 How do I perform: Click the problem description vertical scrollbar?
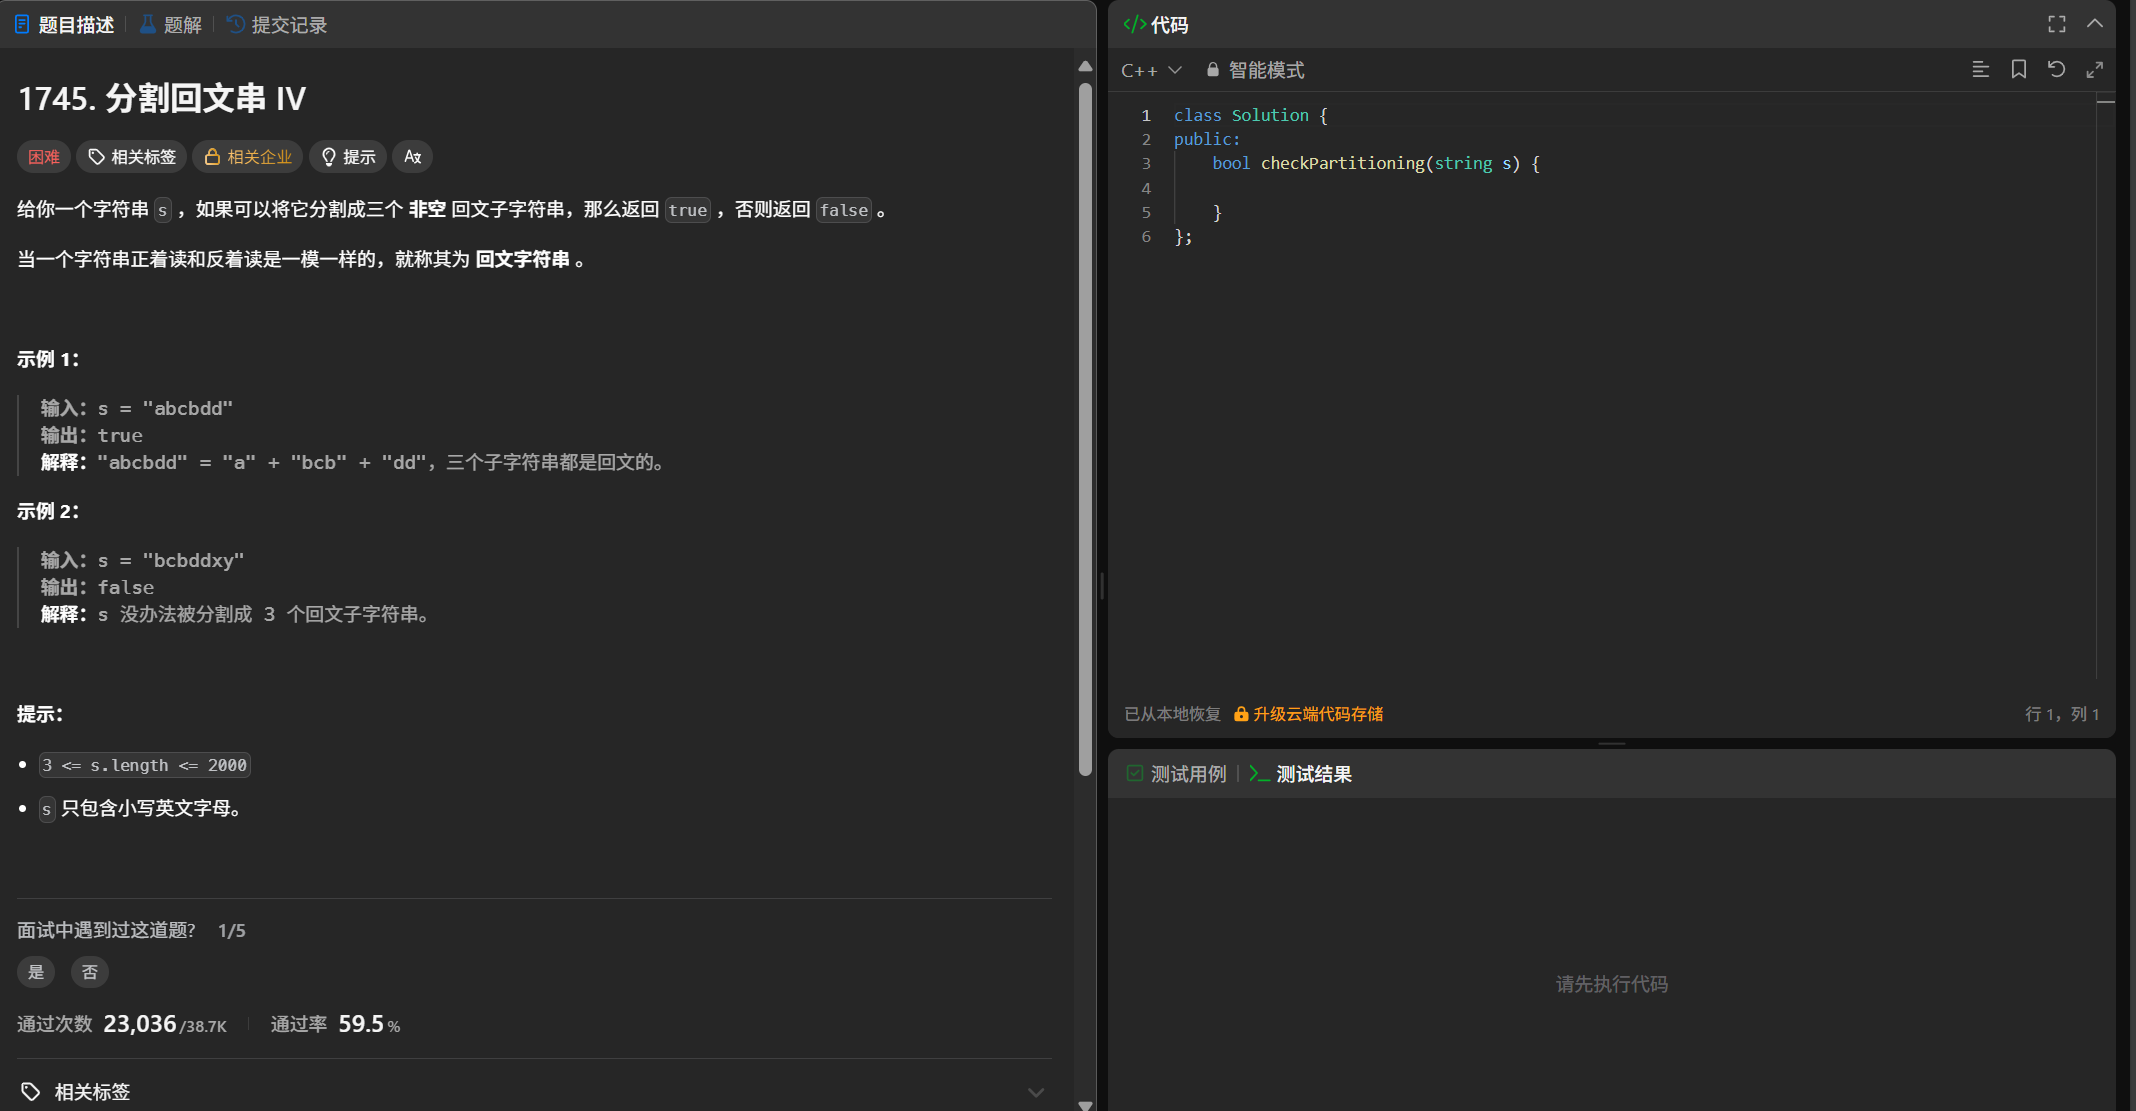coord(1085,430)
